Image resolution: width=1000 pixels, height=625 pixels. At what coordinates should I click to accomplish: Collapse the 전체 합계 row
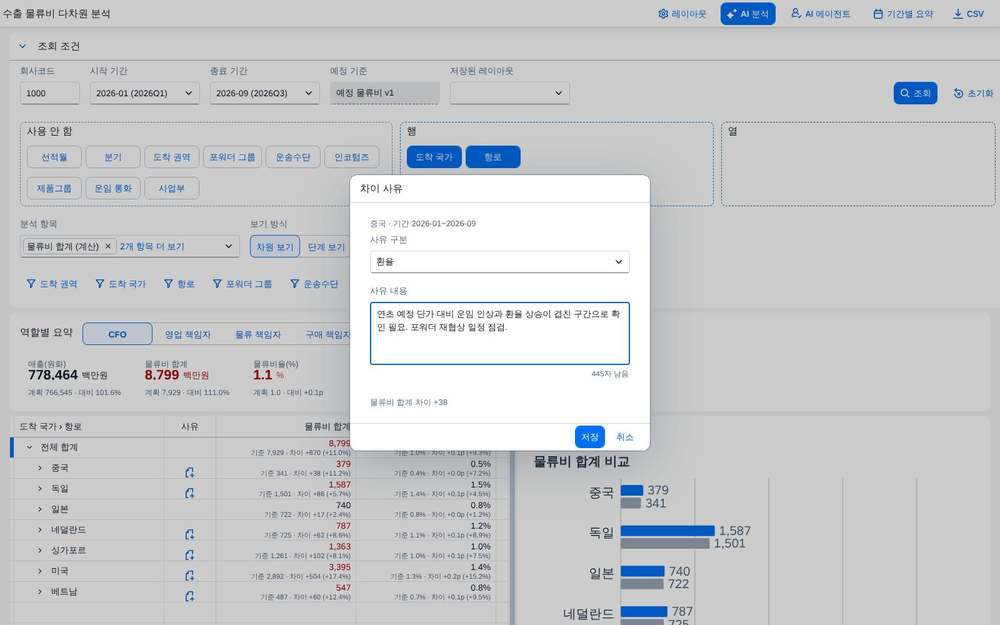coord(29,447)
